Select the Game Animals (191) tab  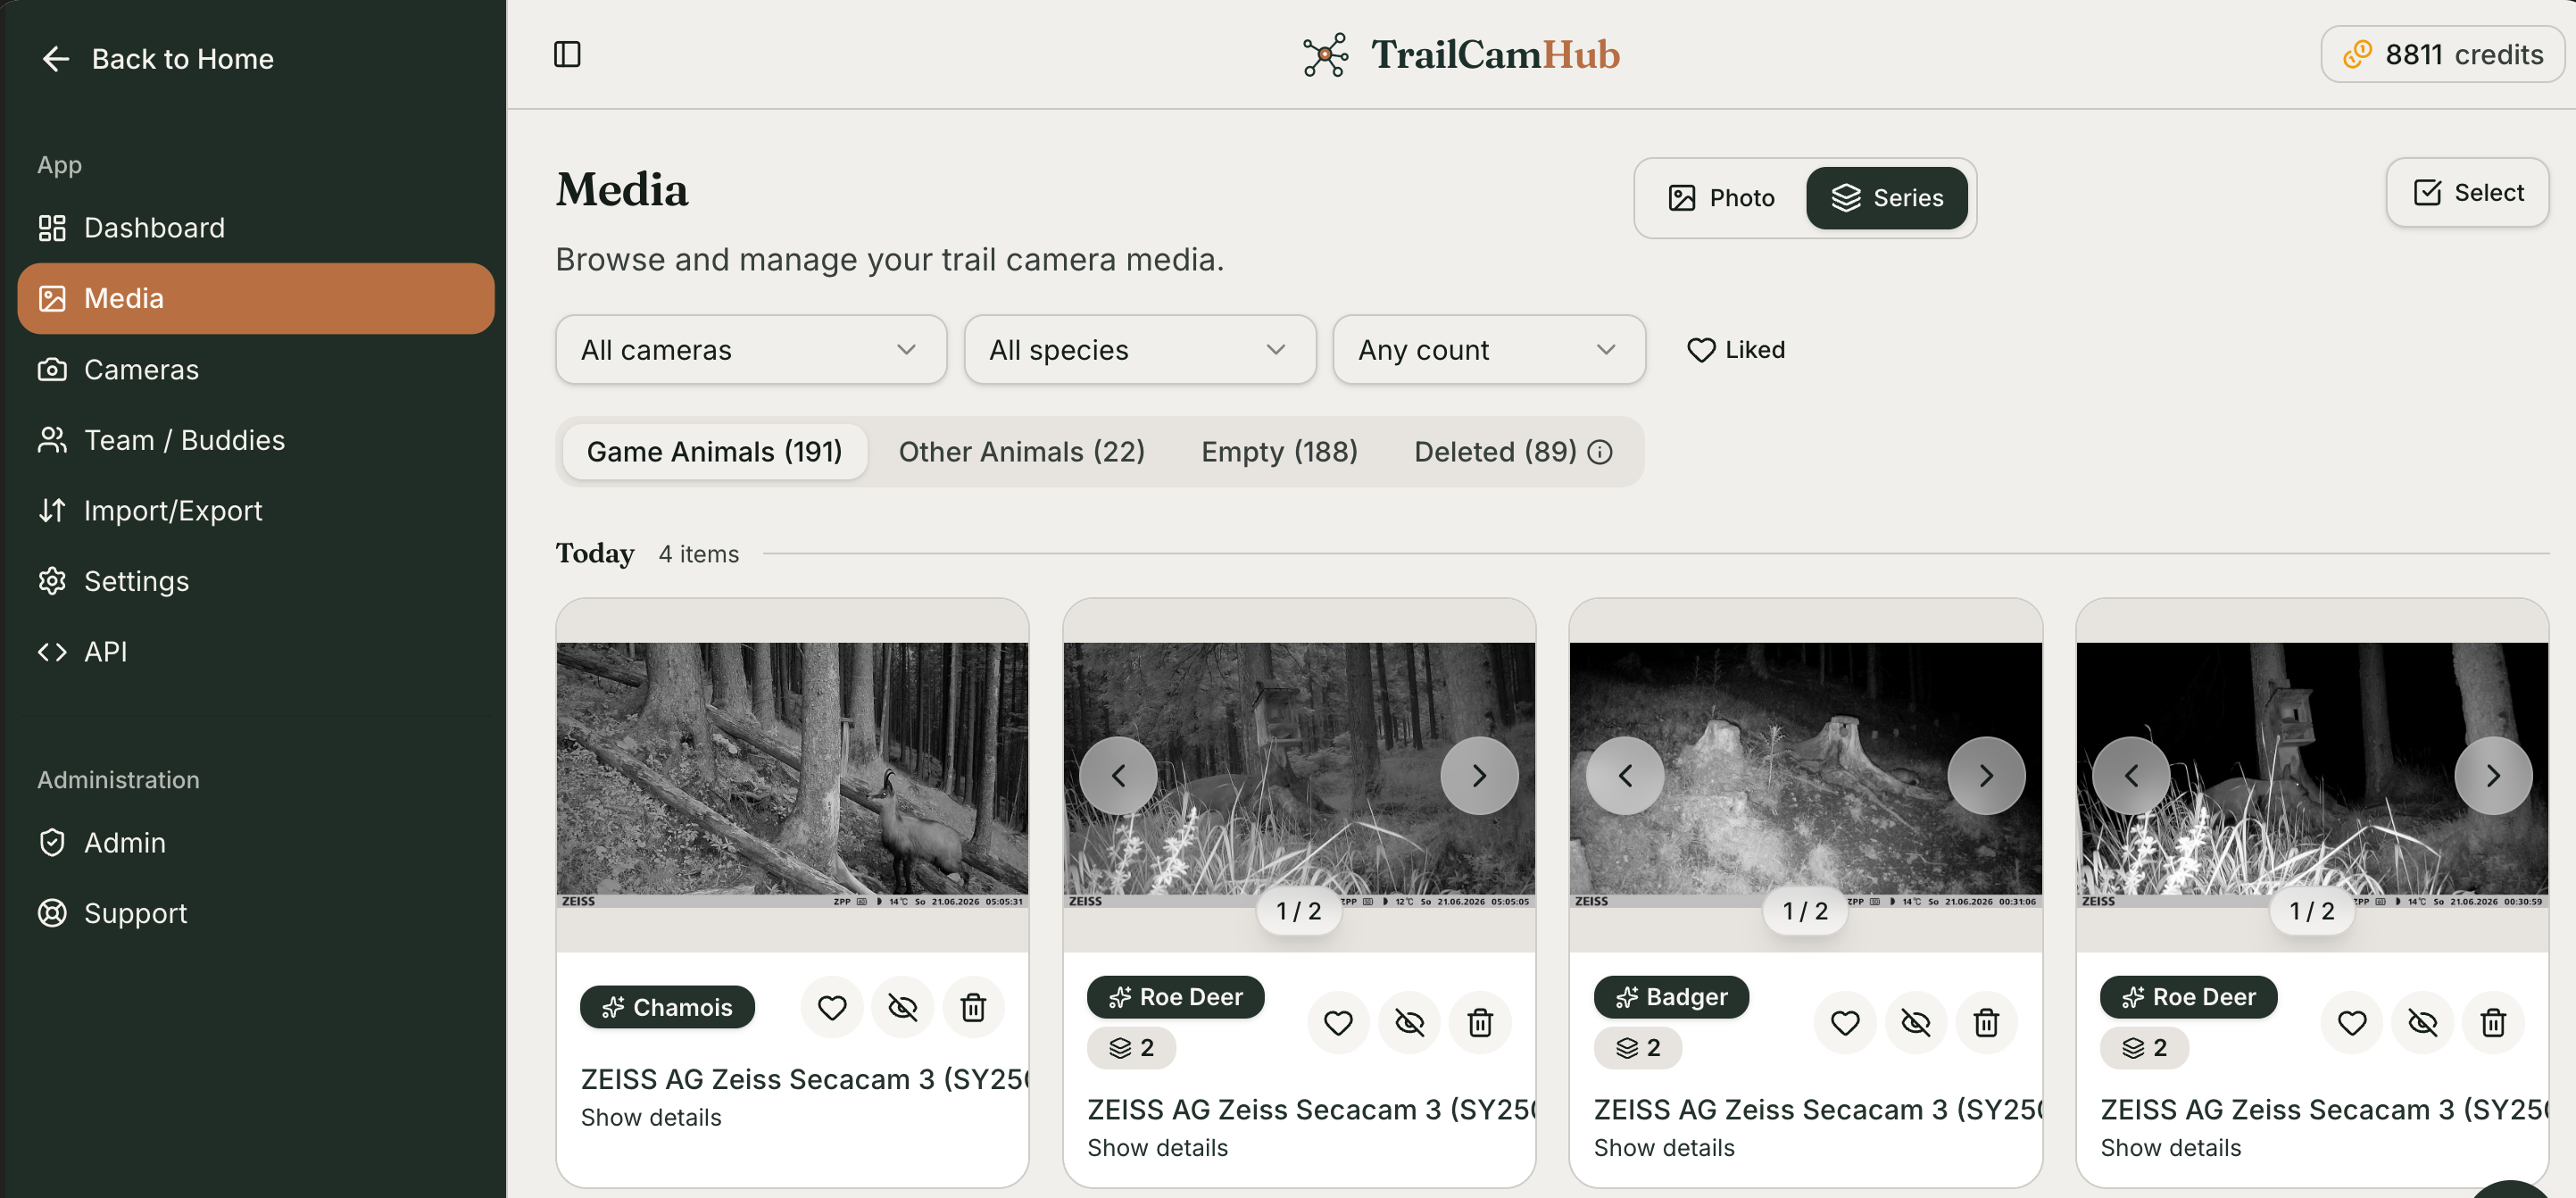point(714,451)
